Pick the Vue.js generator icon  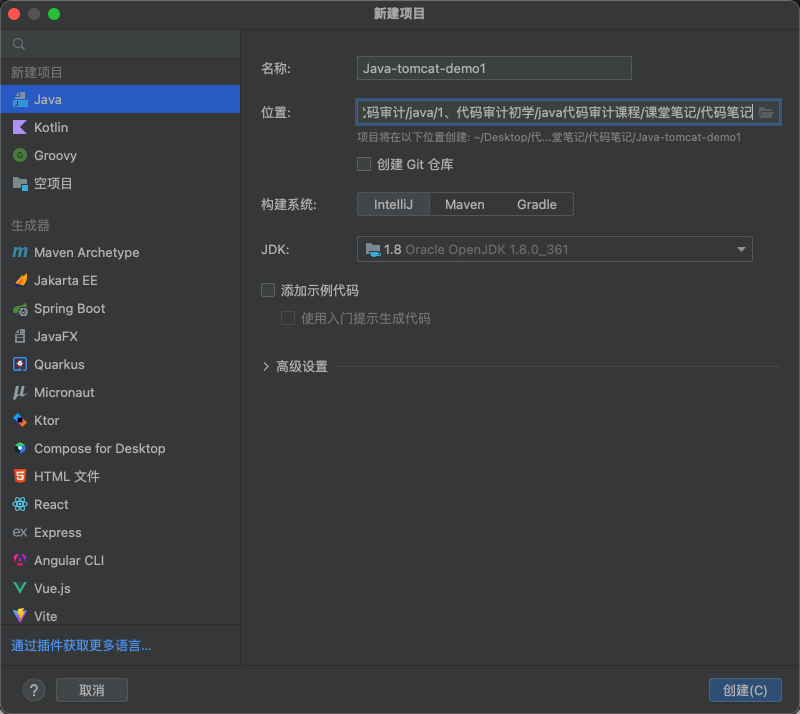click(x=19, y=589)
